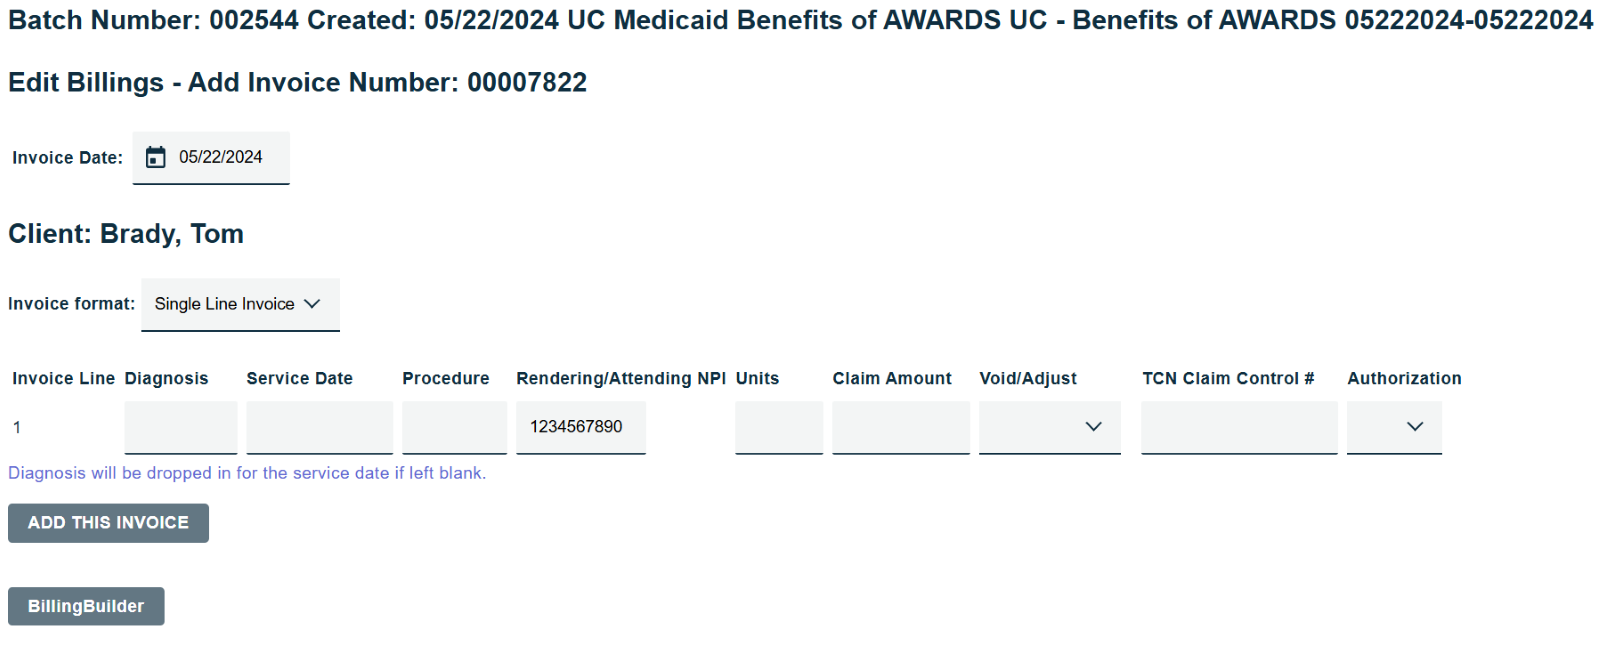Expand the Single Line Invoice format dropdown
Viewport: 1600px width, 647px height.
(x=240, y=304)
